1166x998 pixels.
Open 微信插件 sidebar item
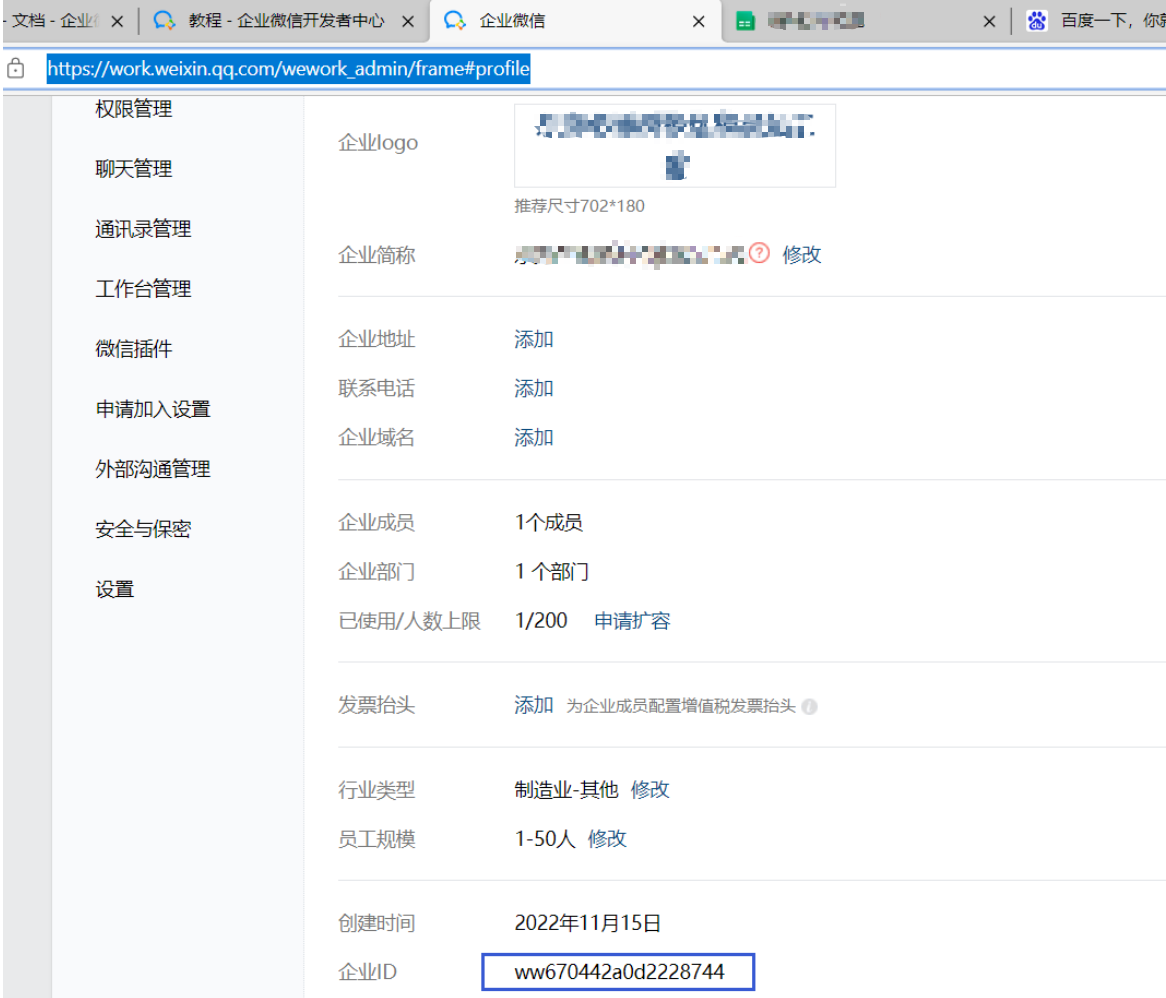click(134, 349)
